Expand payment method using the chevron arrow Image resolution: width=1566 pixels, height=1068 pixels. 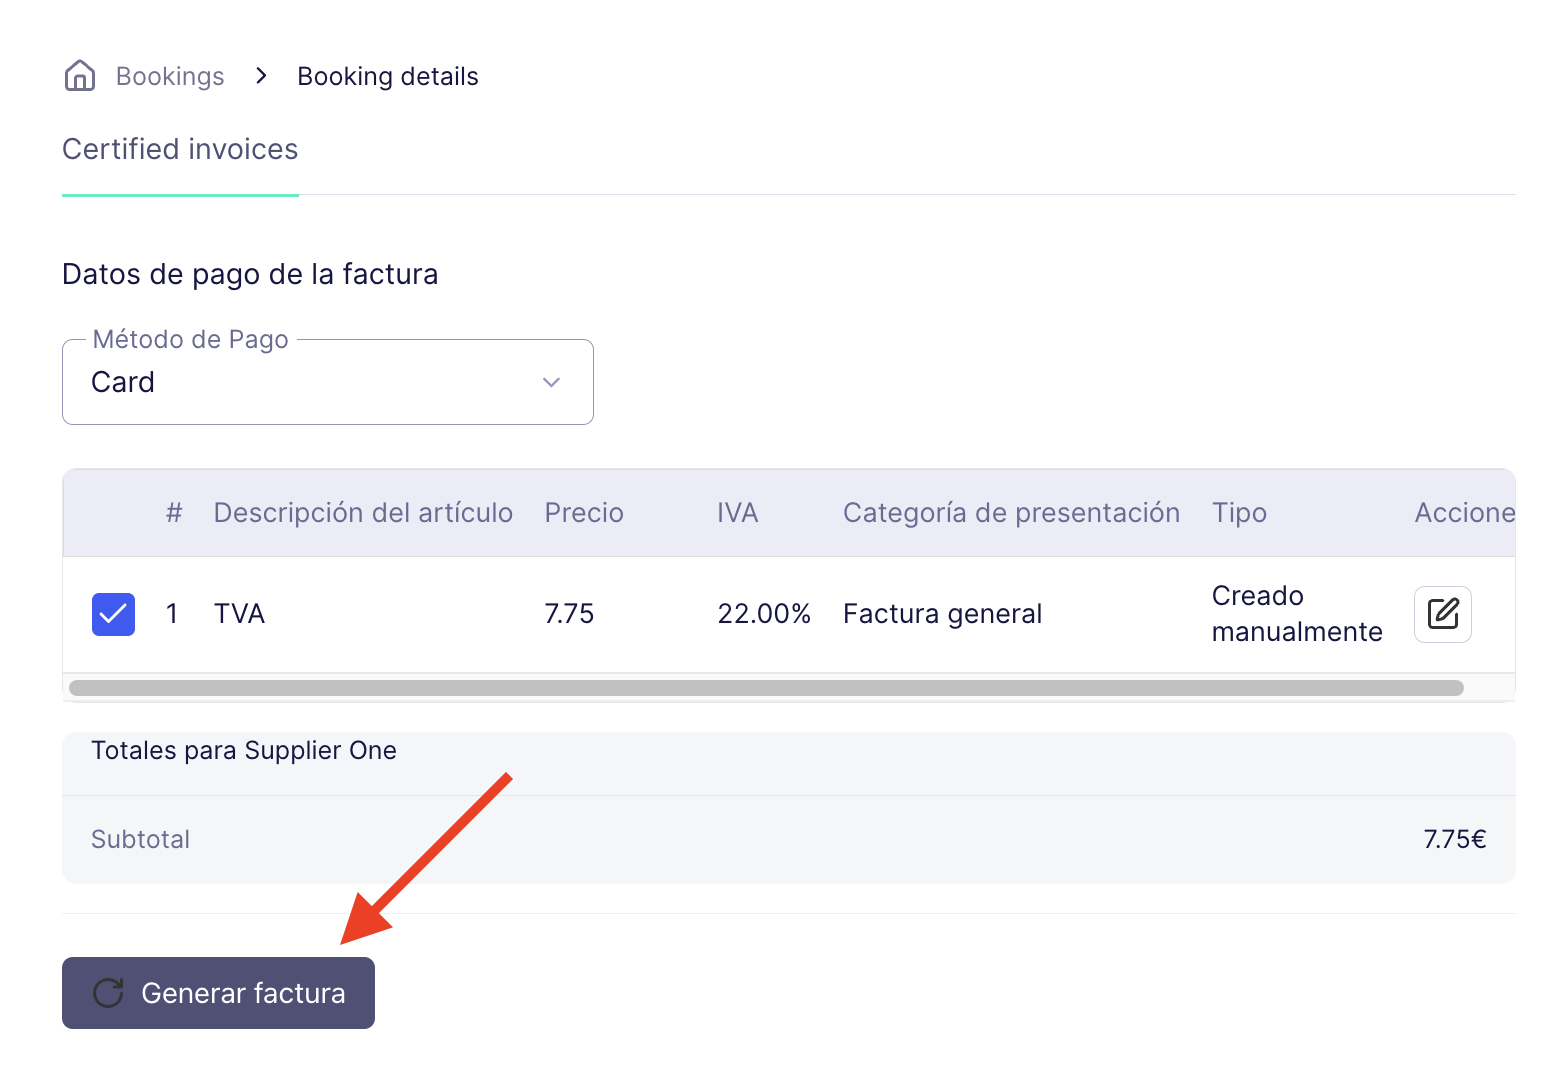coord(551,382)
